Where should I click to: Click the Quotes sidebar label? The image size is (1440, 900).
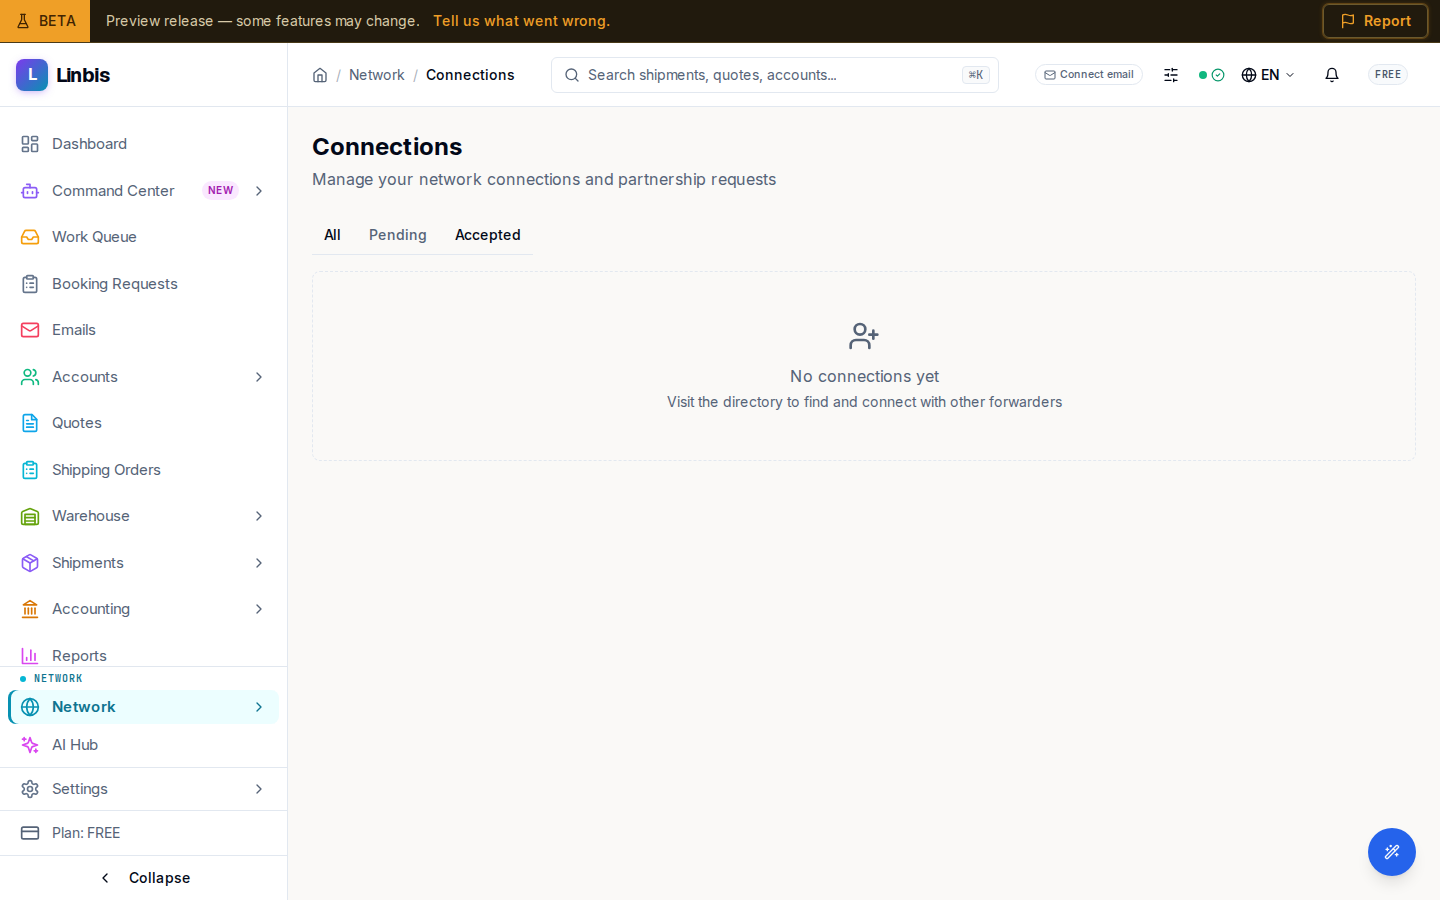point(77,423)
